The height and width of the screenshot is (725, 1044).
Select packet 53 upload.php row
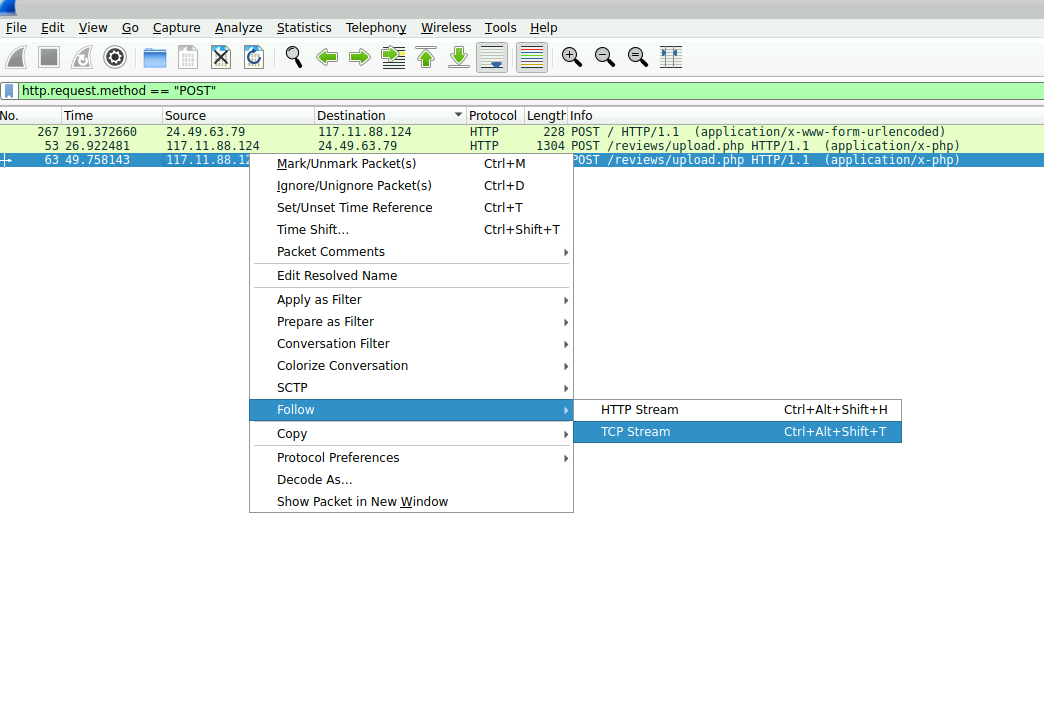(x=522, y=146)
